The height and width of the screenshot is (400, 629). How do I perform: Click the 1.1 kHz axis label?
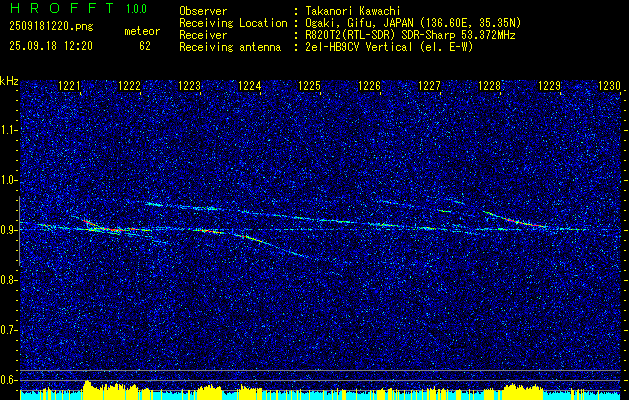[8, 130]
